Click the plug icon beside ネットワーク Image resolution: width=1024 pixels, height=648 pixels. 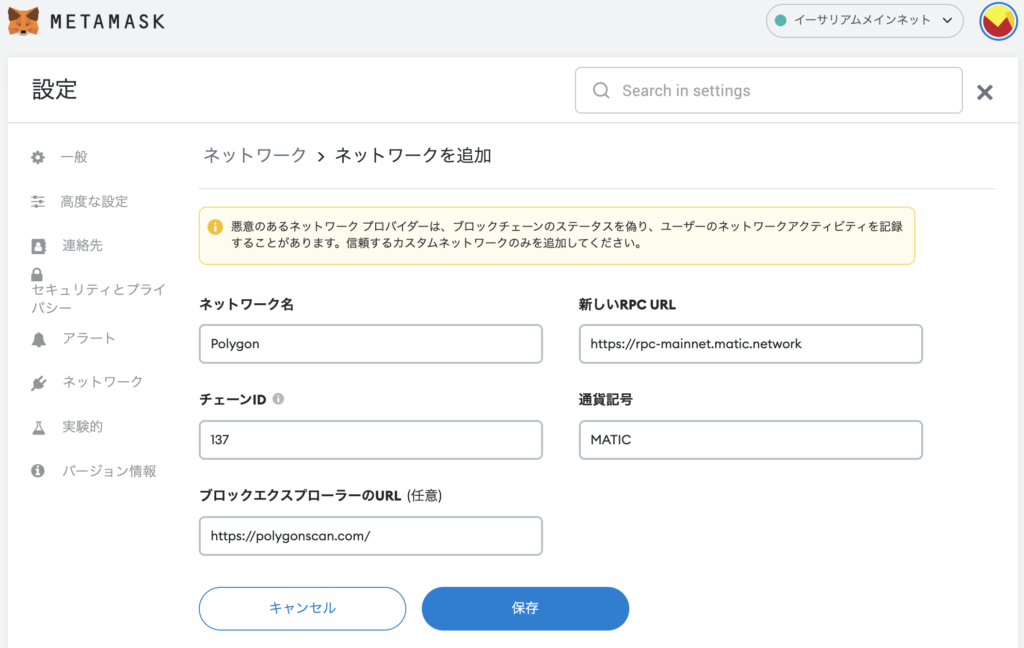click(37, 382)
